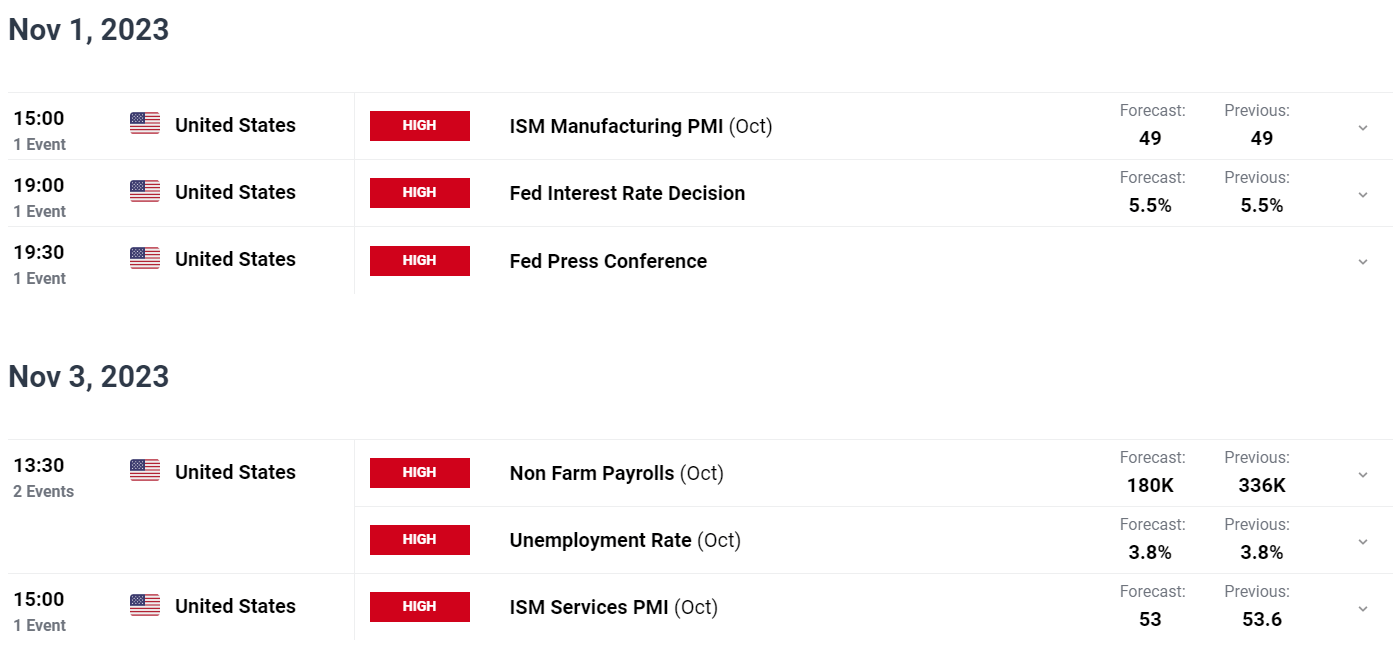
Task: Click US flag in Fed Press Conference row
Action: (x=145, y=258)
